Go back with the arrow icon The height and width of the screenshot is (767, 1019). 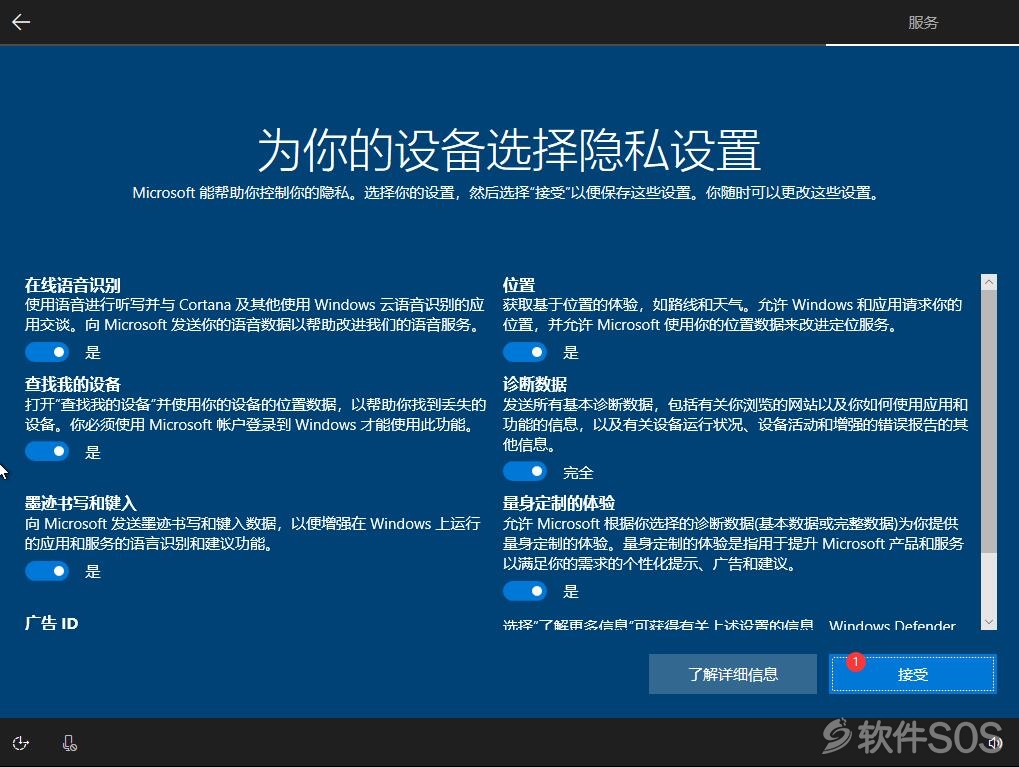(21, 22)
